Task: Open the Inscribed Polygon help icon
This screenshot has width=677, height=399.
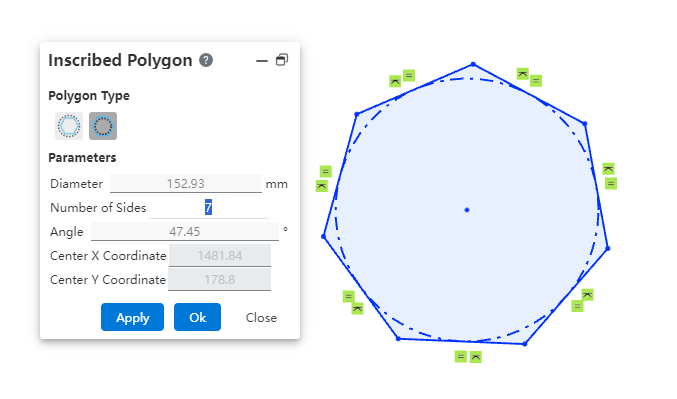Action: (x=206, y=60)
